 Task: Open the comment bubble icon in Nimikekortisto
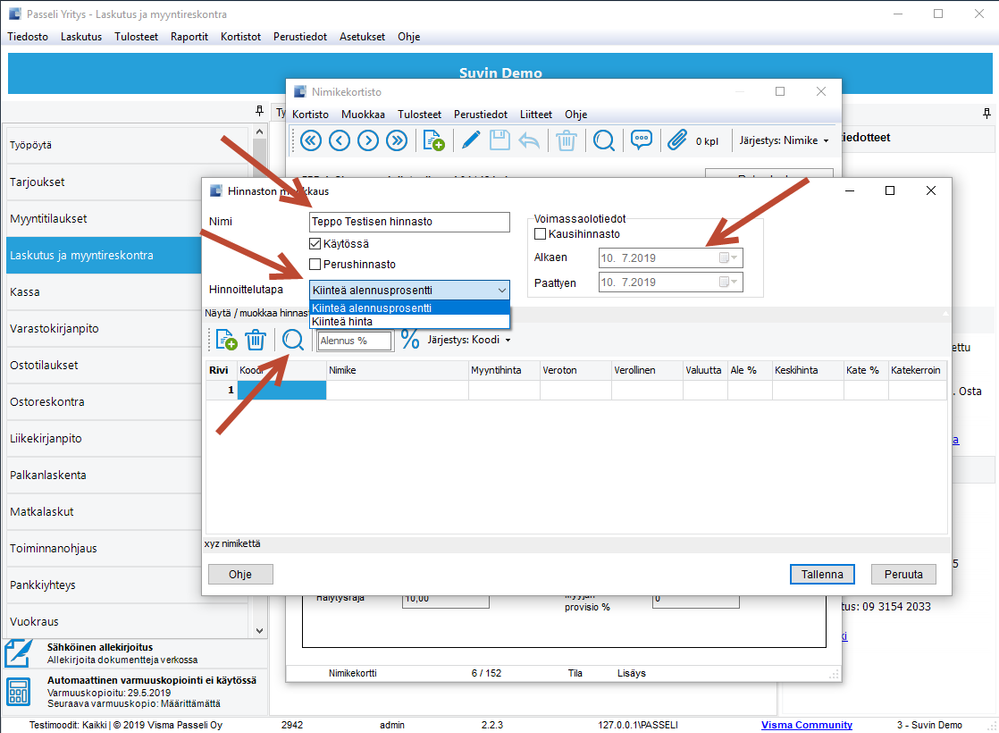click(x=641, y=140)
